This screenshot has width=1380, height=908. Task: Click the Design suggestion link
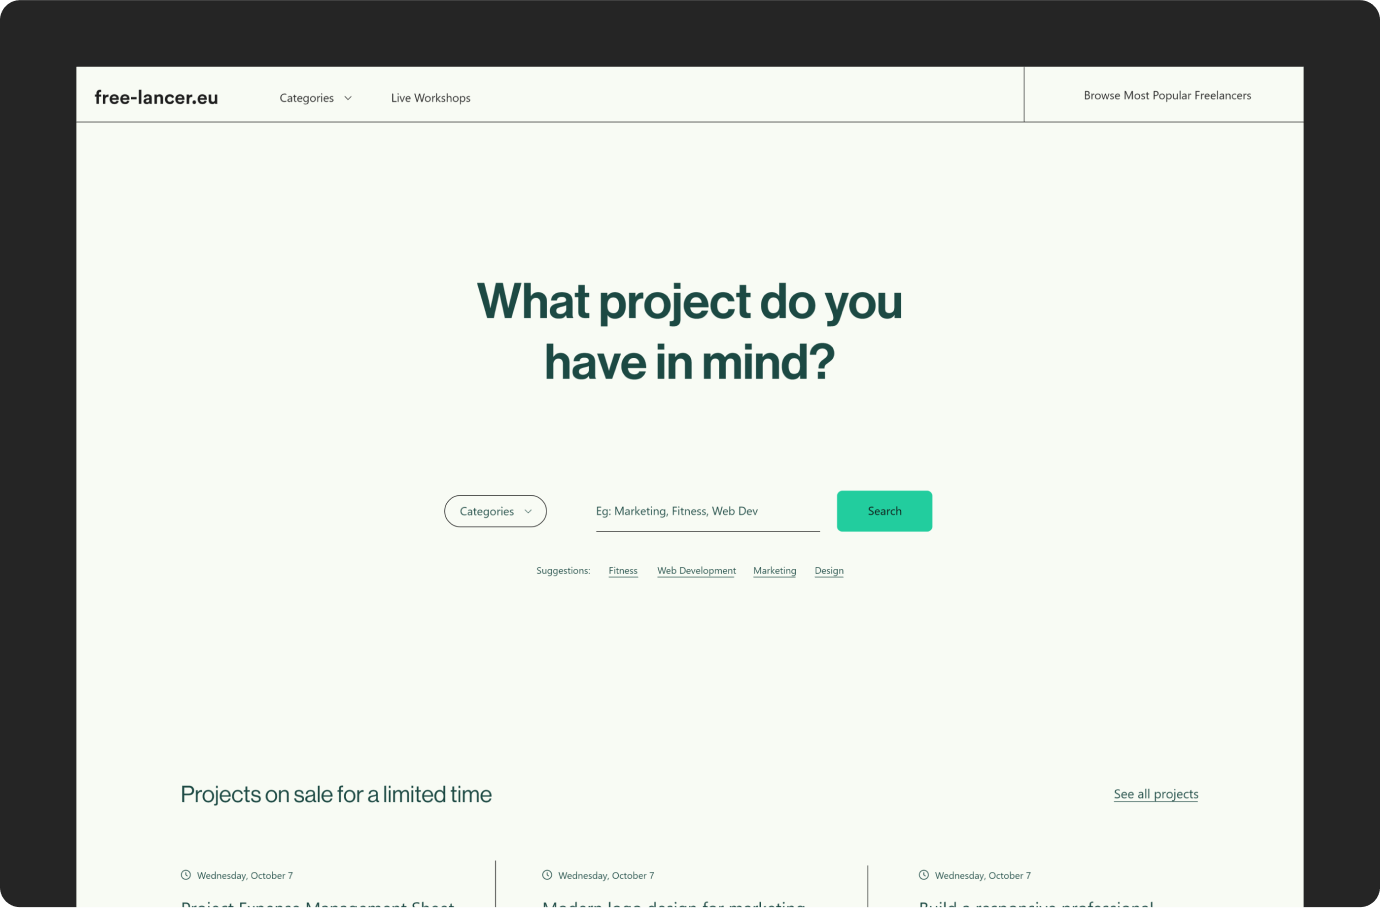coord(829,571)
